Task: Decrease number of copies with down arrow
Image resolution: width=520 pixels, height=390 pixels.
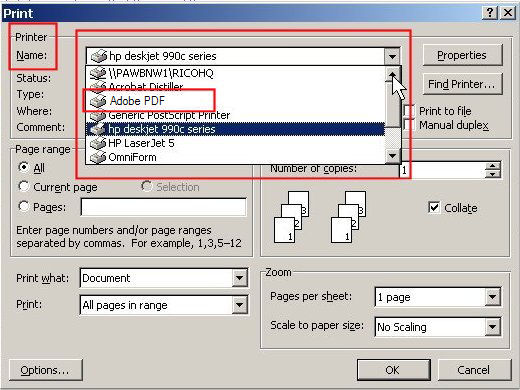Action: point(493,174)
